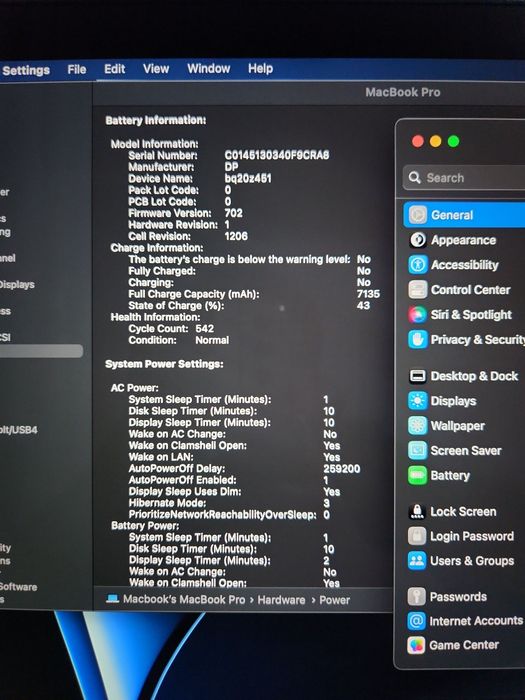Open the Edit menu
Image resolution: width=525 pixels, height=700 pixels.
click(114, 69)
